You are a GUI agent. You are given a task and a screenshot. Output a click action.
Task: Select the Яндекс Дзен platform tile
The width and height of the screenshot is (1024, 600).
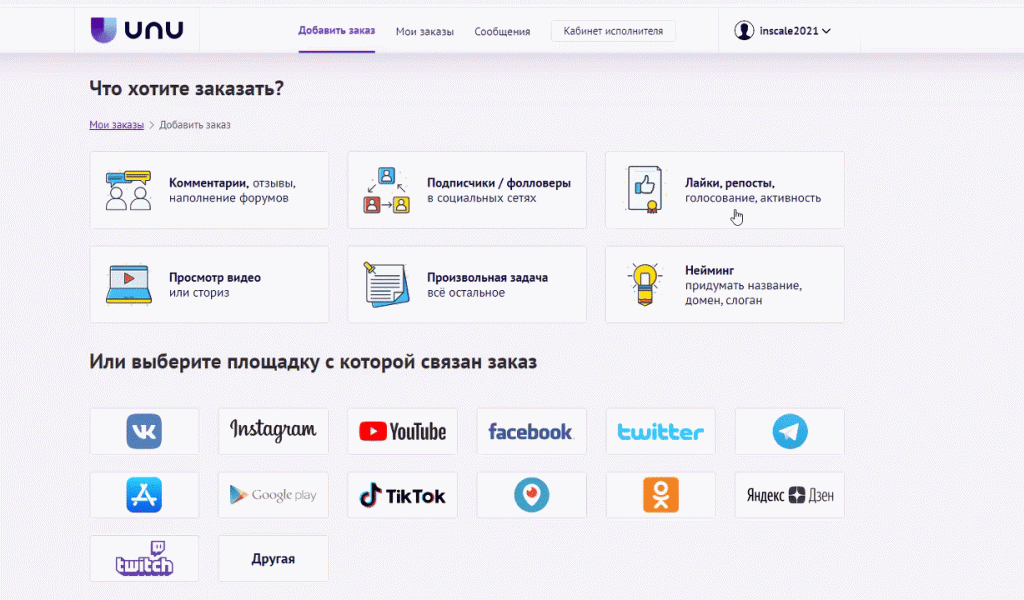tap(789, 495)
